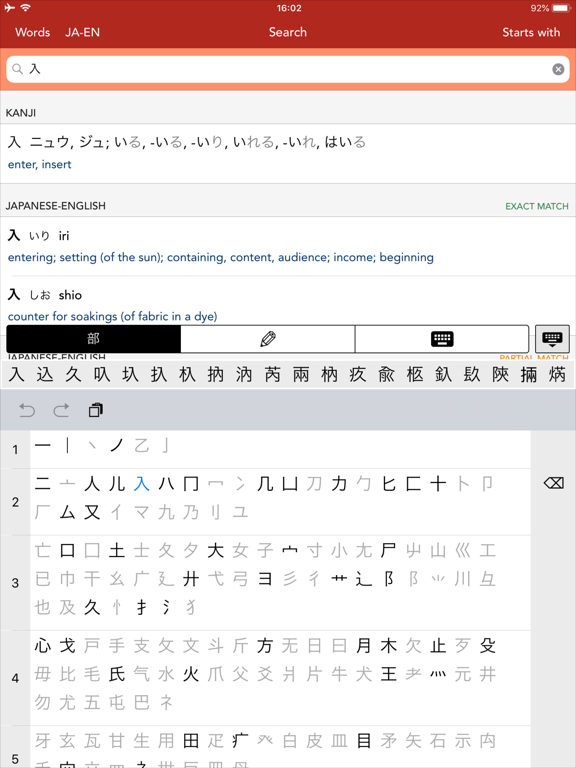Clear the search field with X icon
Viewport: 576px width, 768px height.
558,69
